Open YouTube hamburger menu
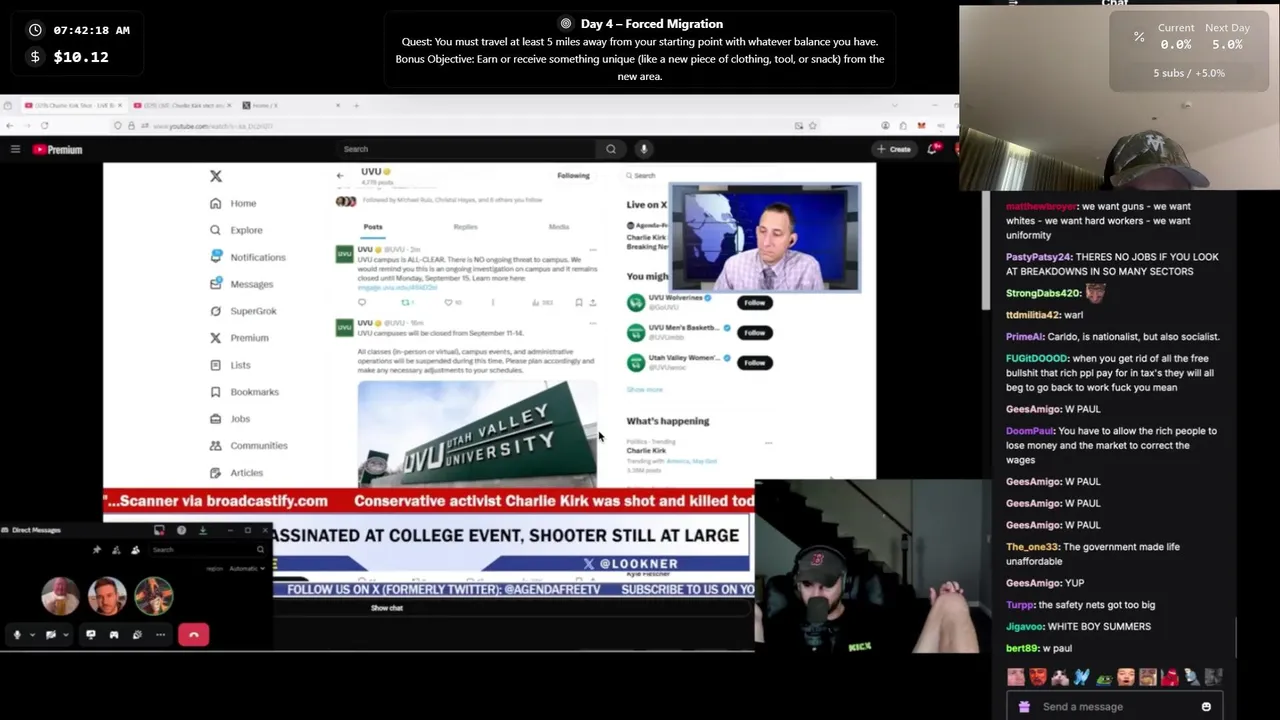 click(15, 149)
